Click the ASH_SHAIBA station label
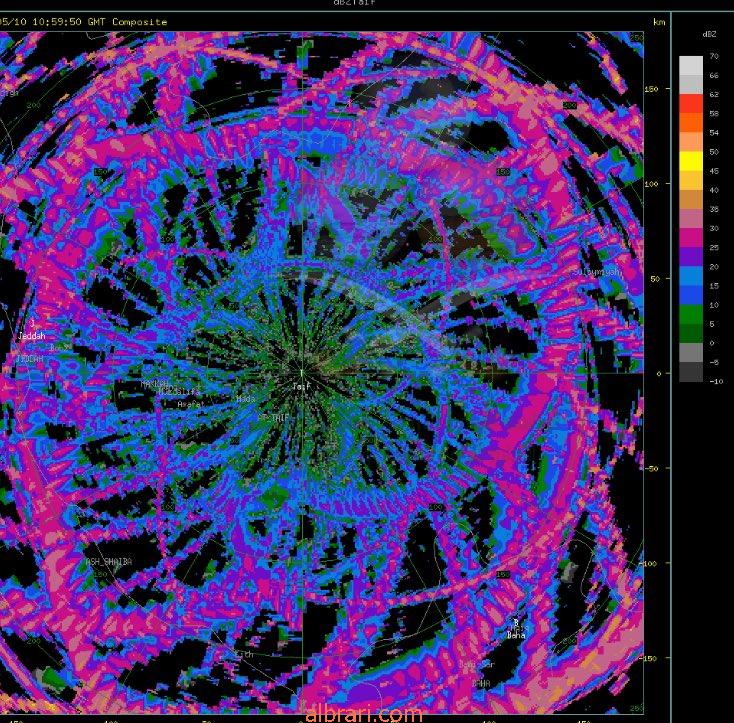This screenshot has width=734, height=723. click(109, 561)
